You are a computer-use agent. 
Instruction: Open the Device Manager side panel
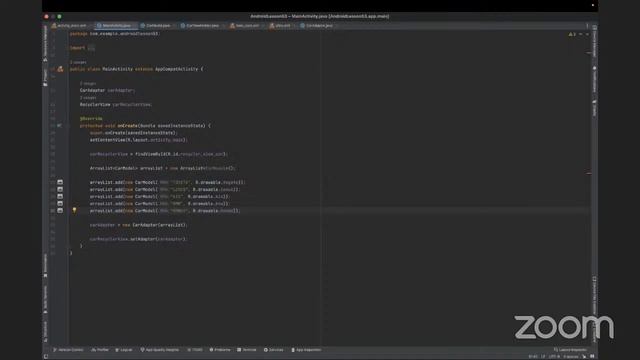[x=594, y=41]
